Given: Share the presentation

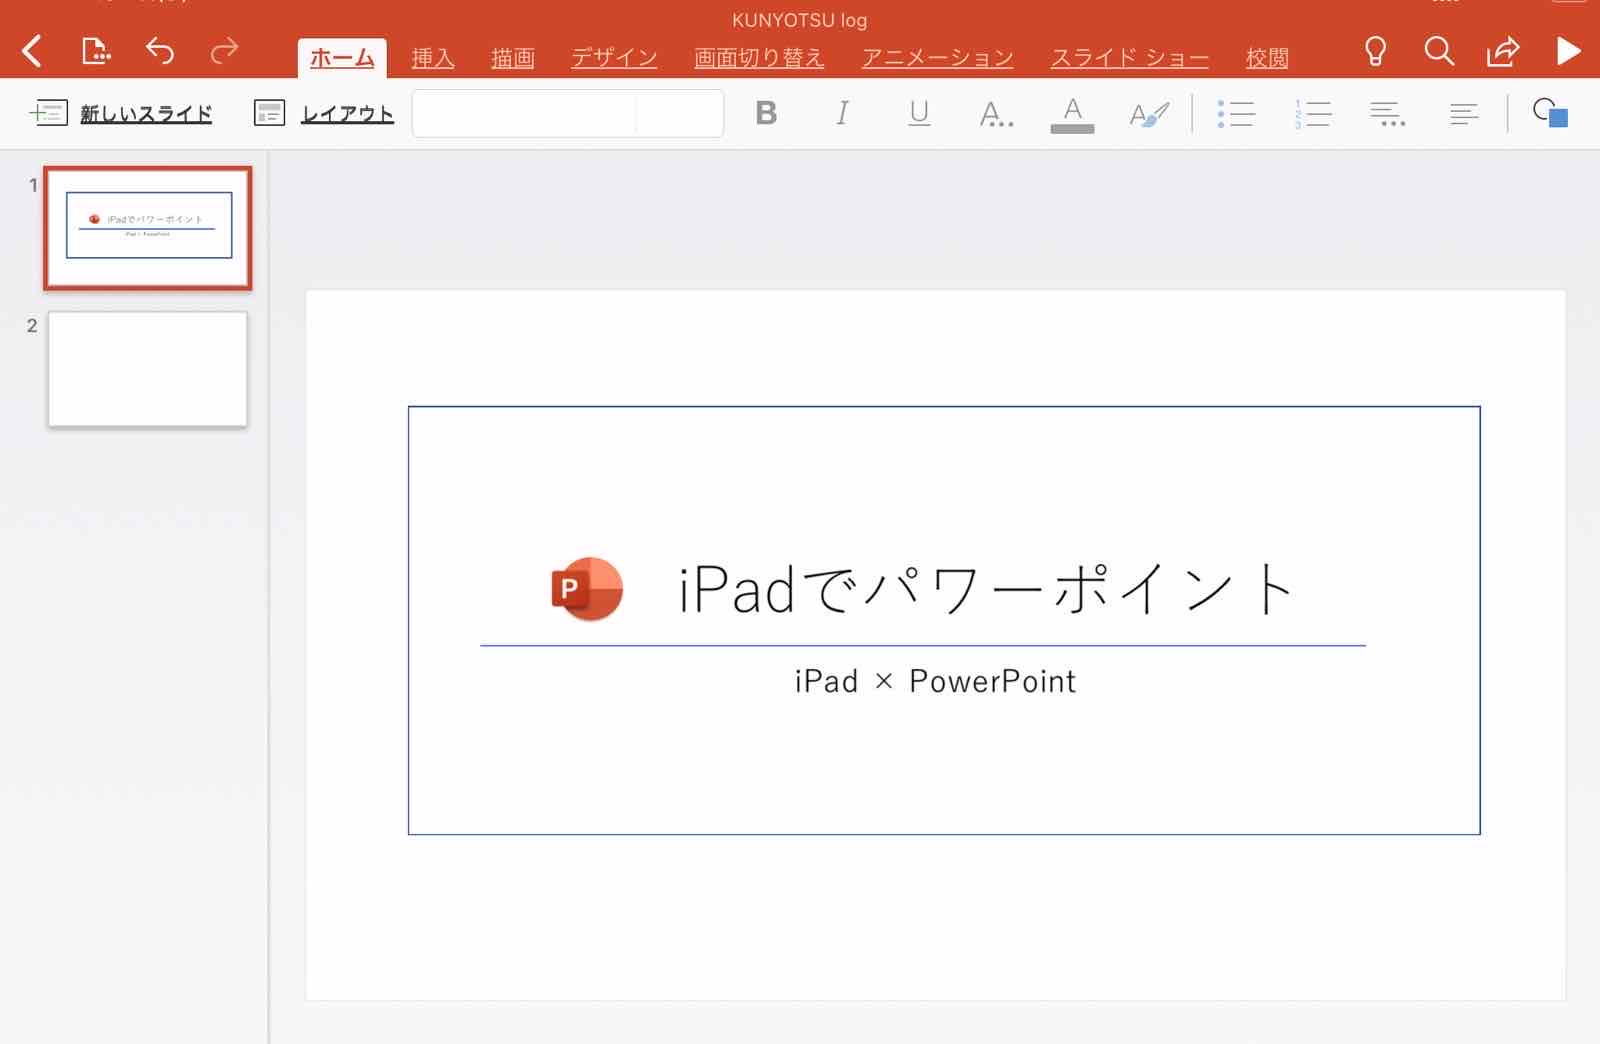Looking at the screenshot, I should [x=1503, y=51].
